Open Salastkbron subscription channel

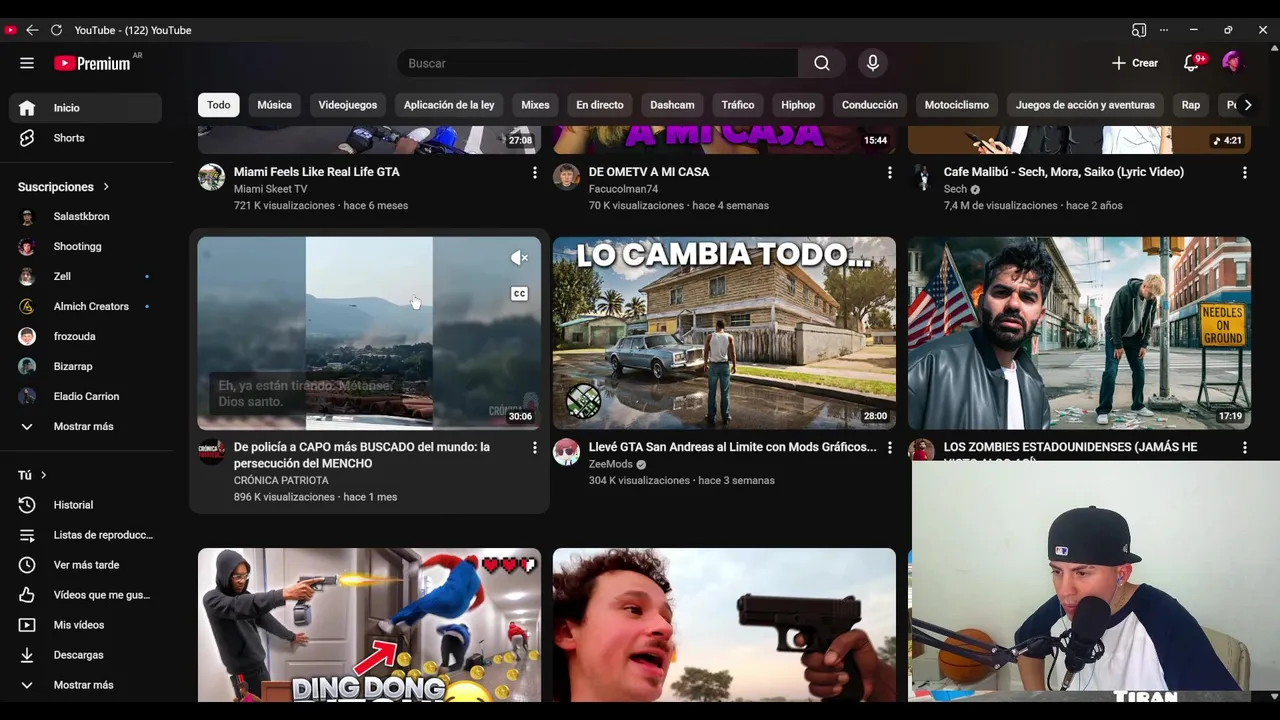click(85, 217)
